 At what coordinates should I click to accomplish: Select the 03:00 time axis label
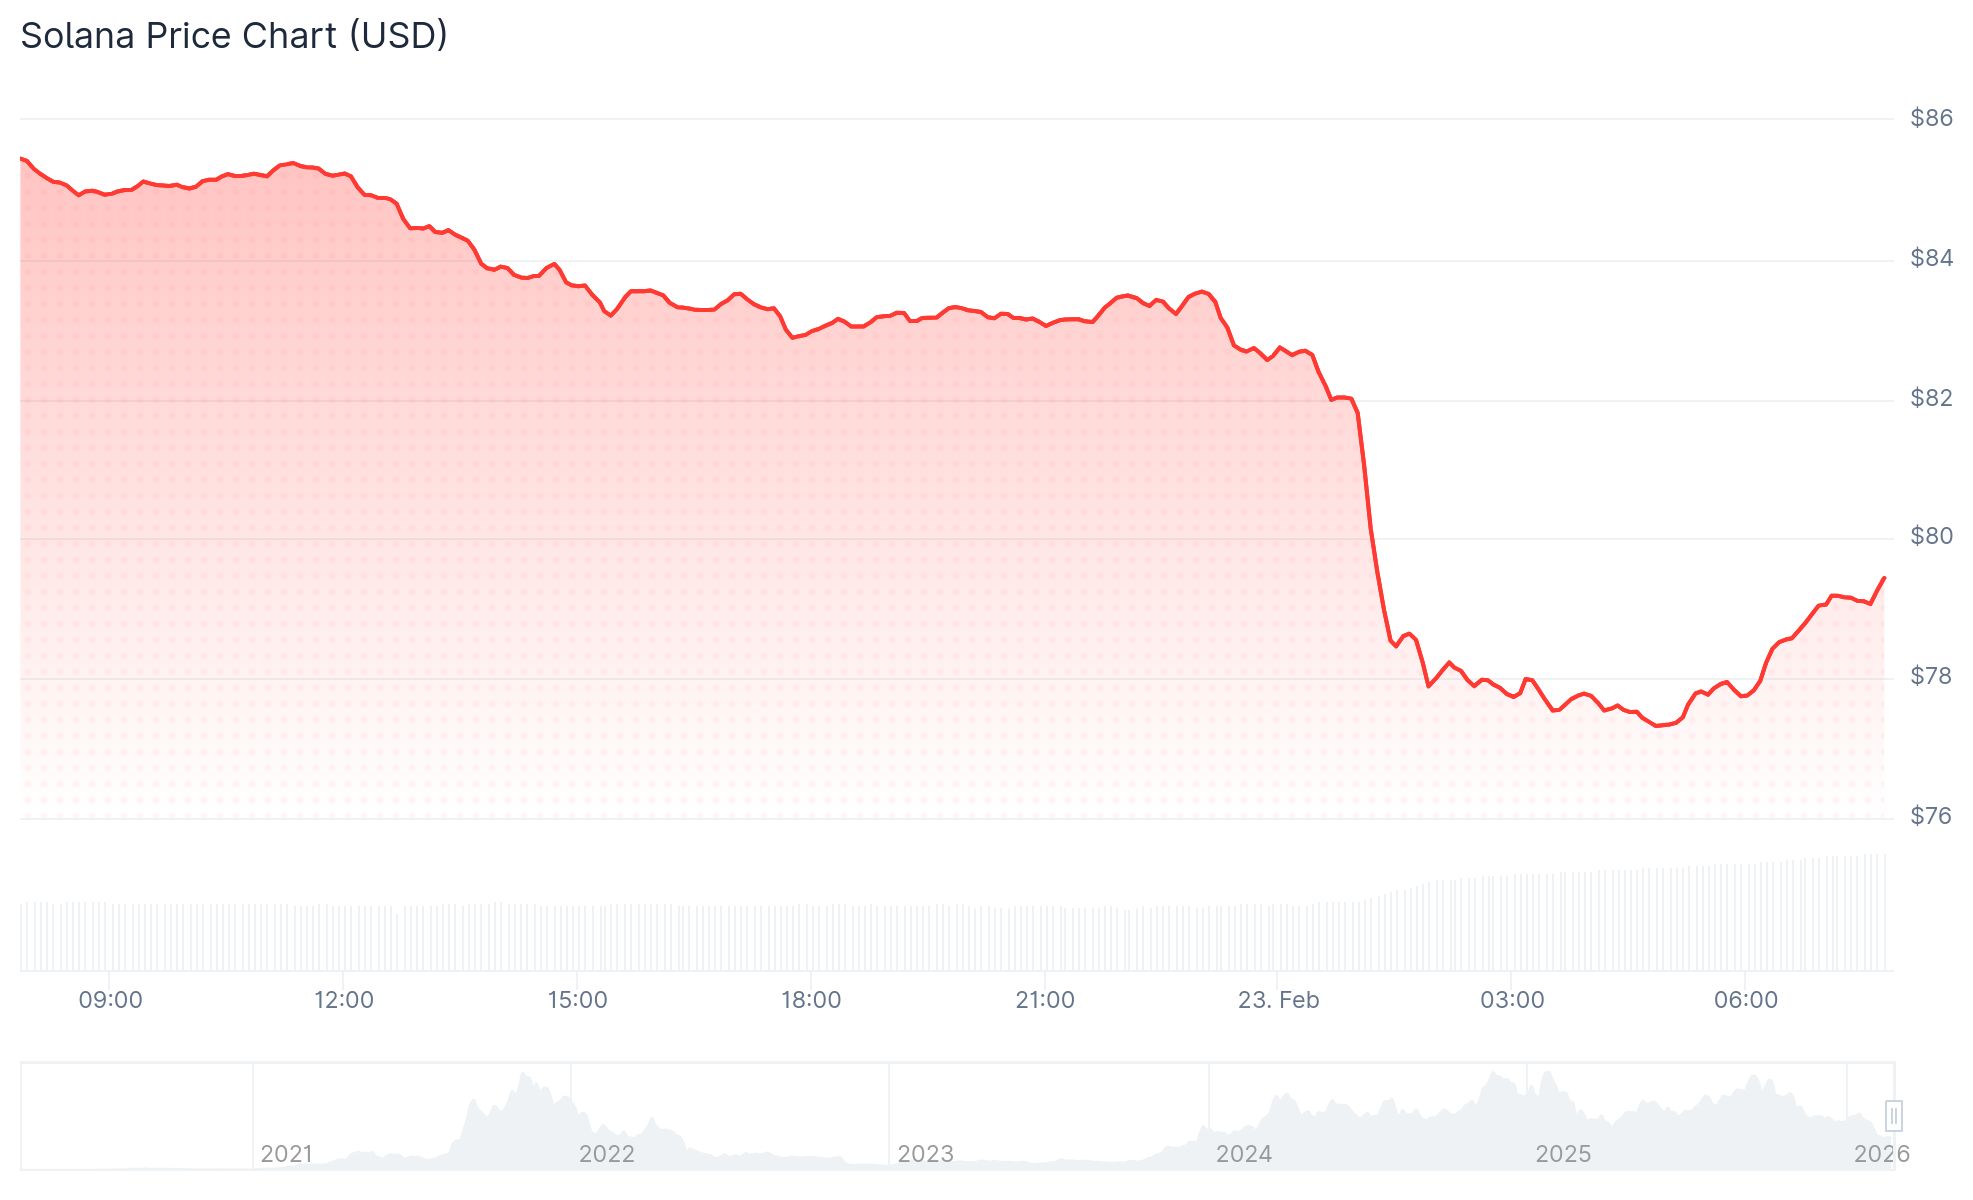coord(1512,1000)
